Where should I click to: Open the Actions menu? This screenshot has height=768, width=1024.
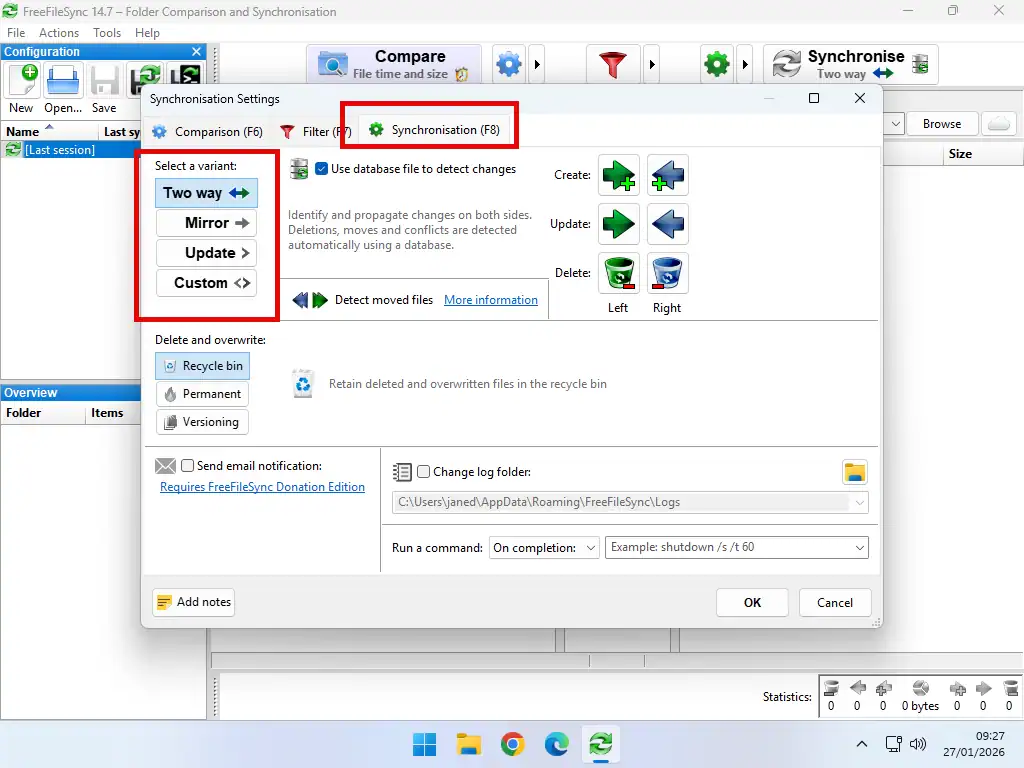tap(58, 32)
